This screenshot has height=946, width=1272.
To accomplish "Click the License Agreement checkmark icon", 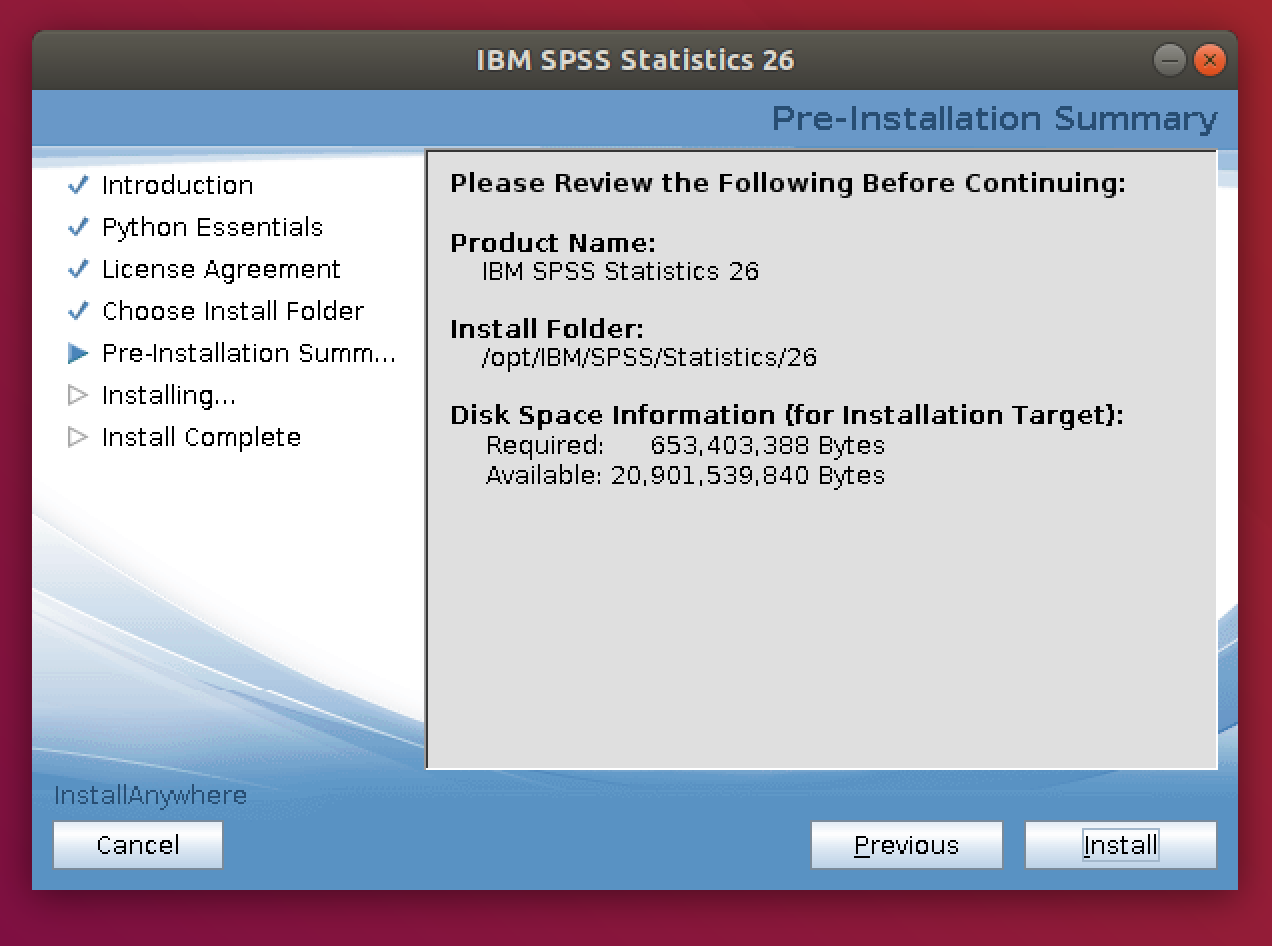I will click(78, 270).
